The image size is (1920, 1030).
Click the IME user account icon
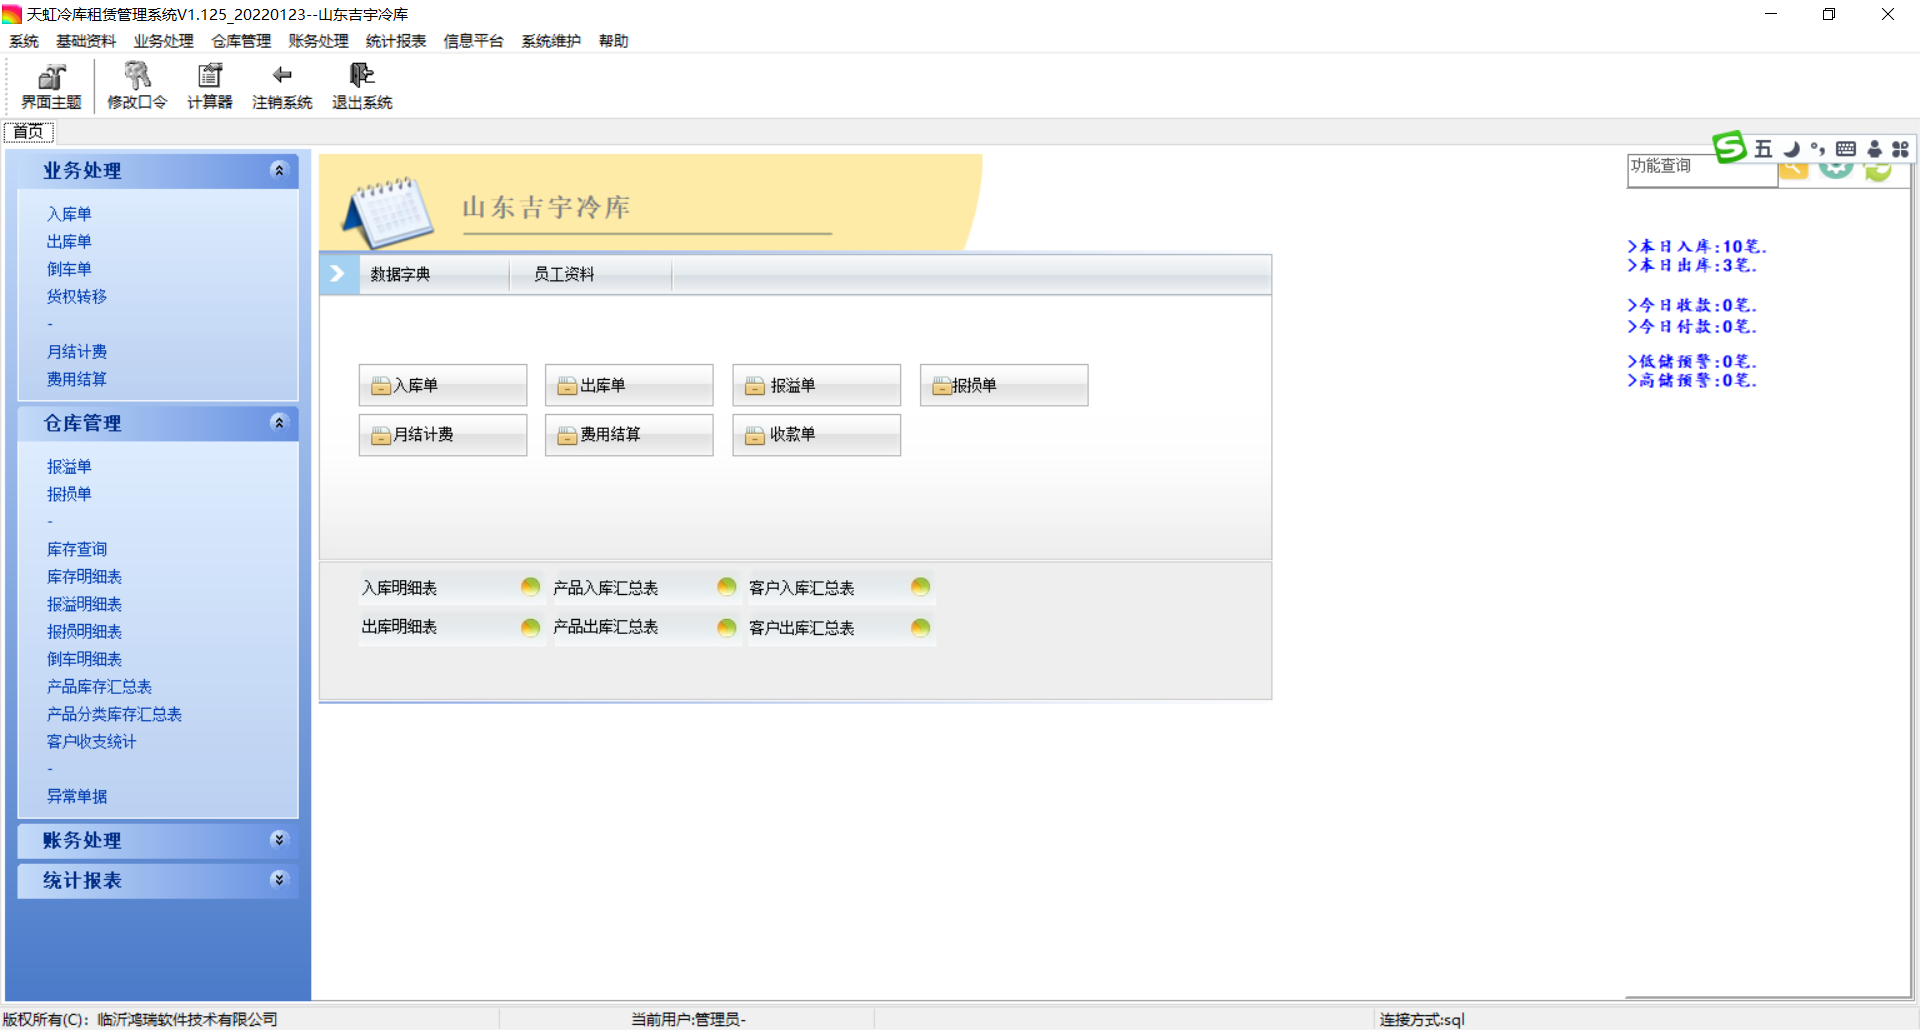1875,149
